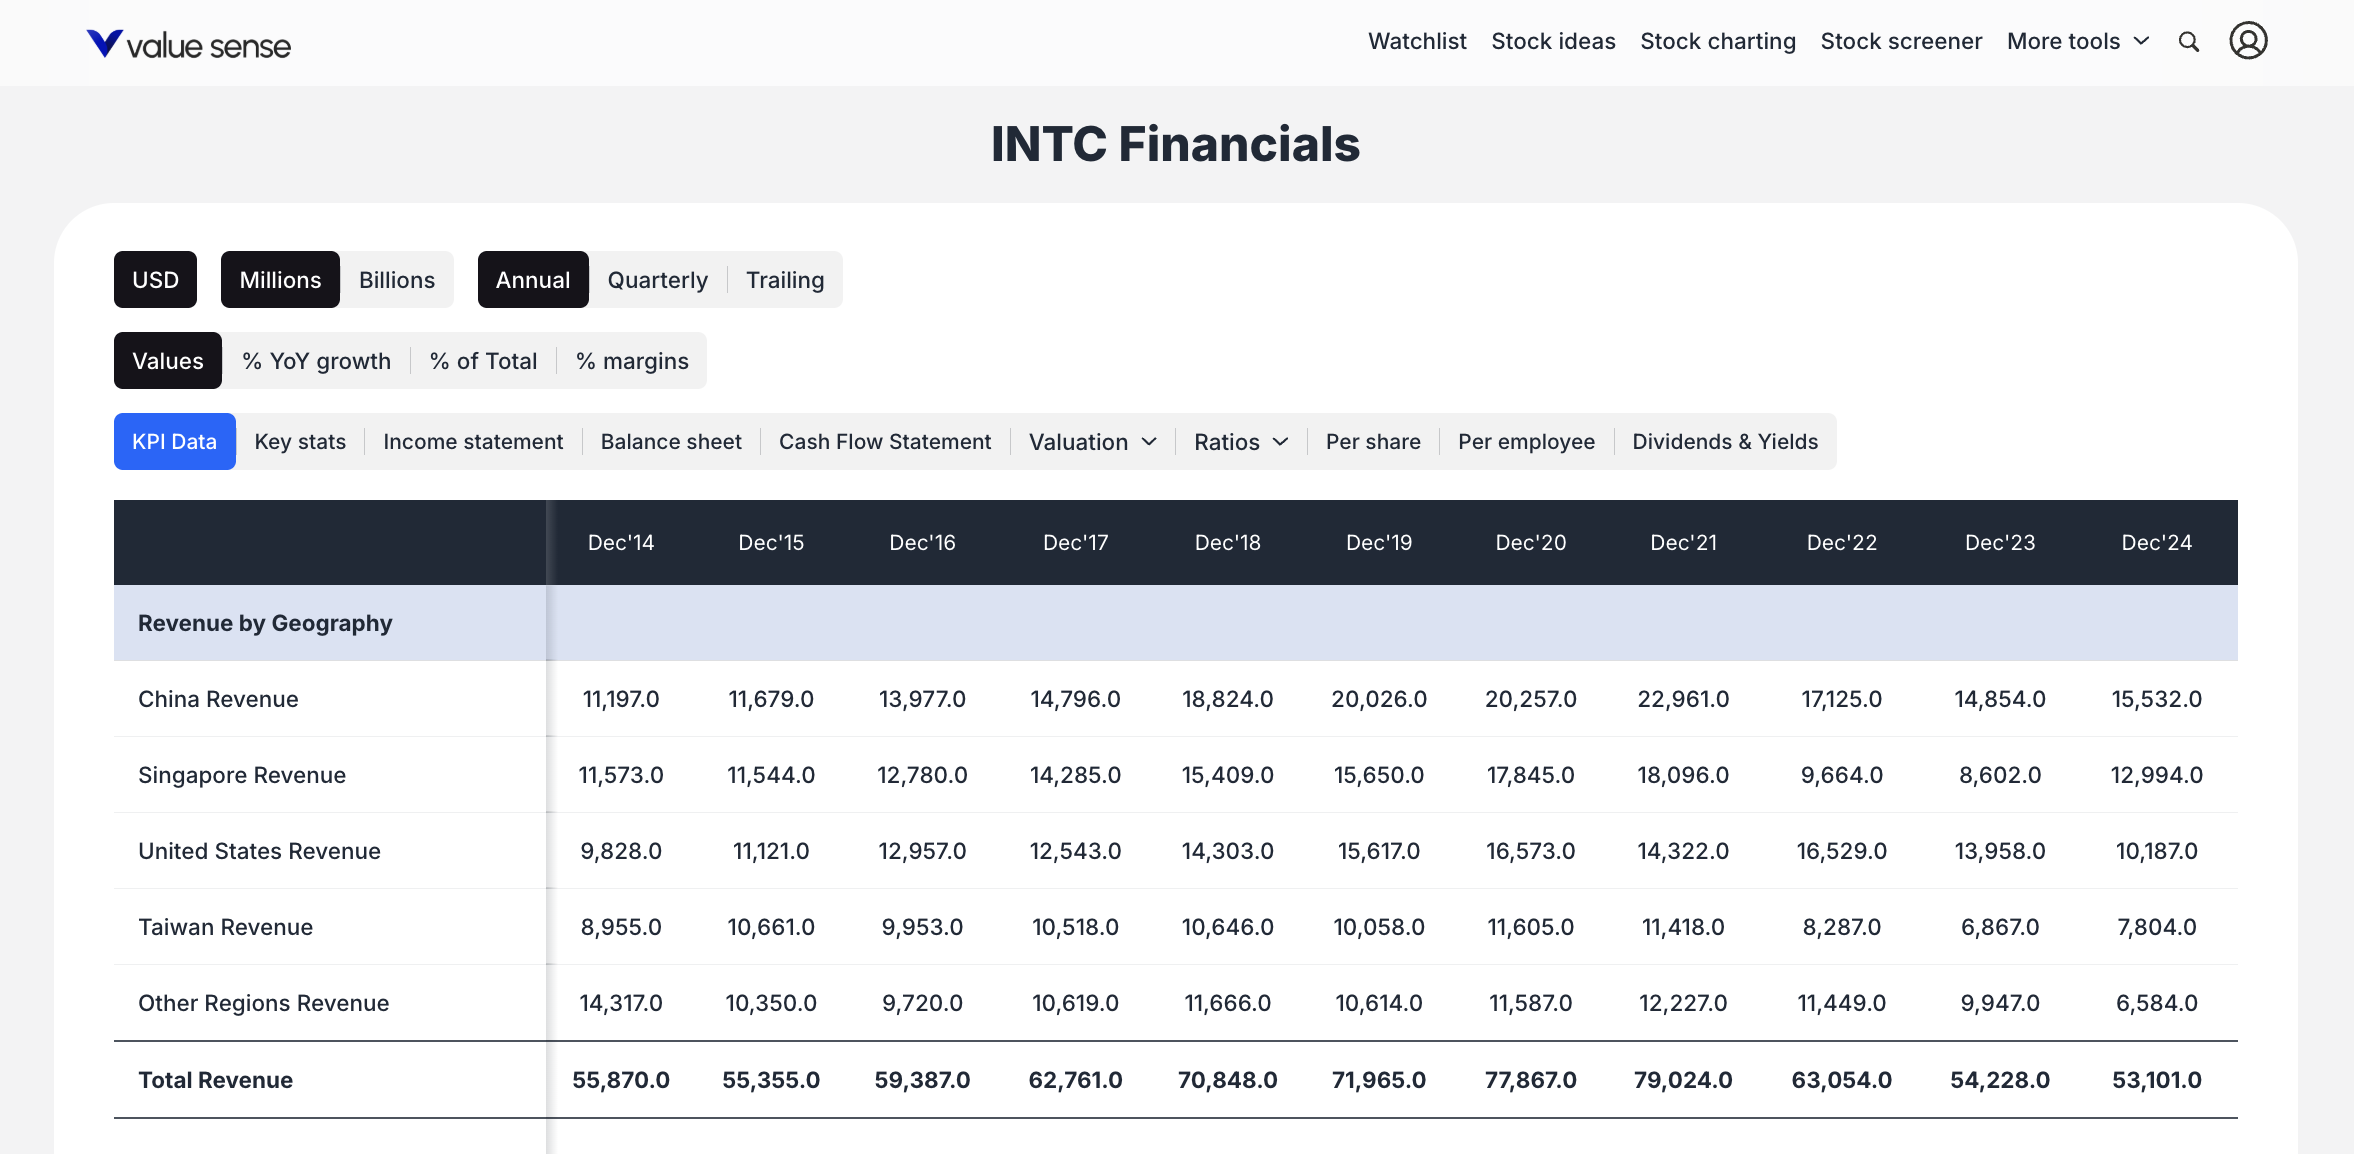Switch to Quarterly view
This screenshot has width=2354, height=1154.
[657, 280]
